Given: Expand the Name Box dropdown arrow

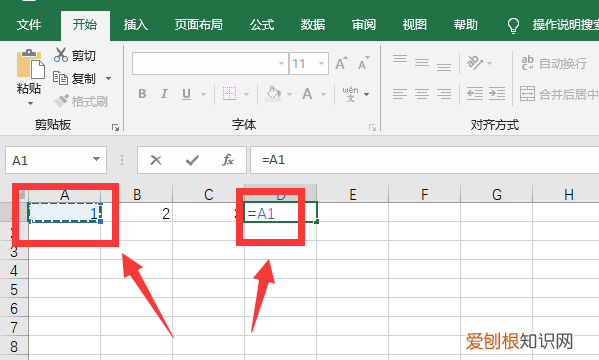Looking at the screenshot, I should point(96,159).
